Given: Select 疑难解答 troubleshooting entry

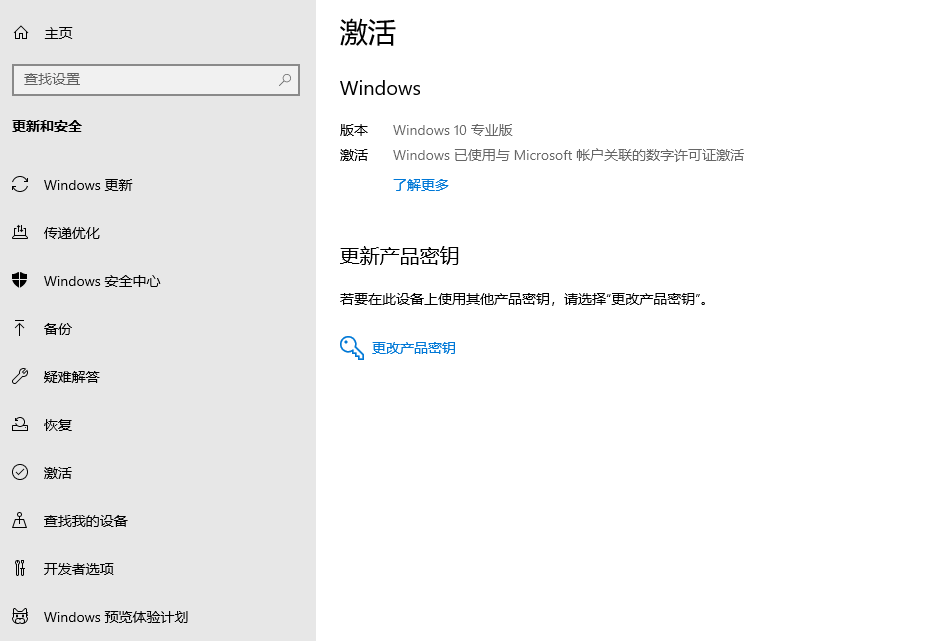Looking at the screenshot, I should (71, 377).
